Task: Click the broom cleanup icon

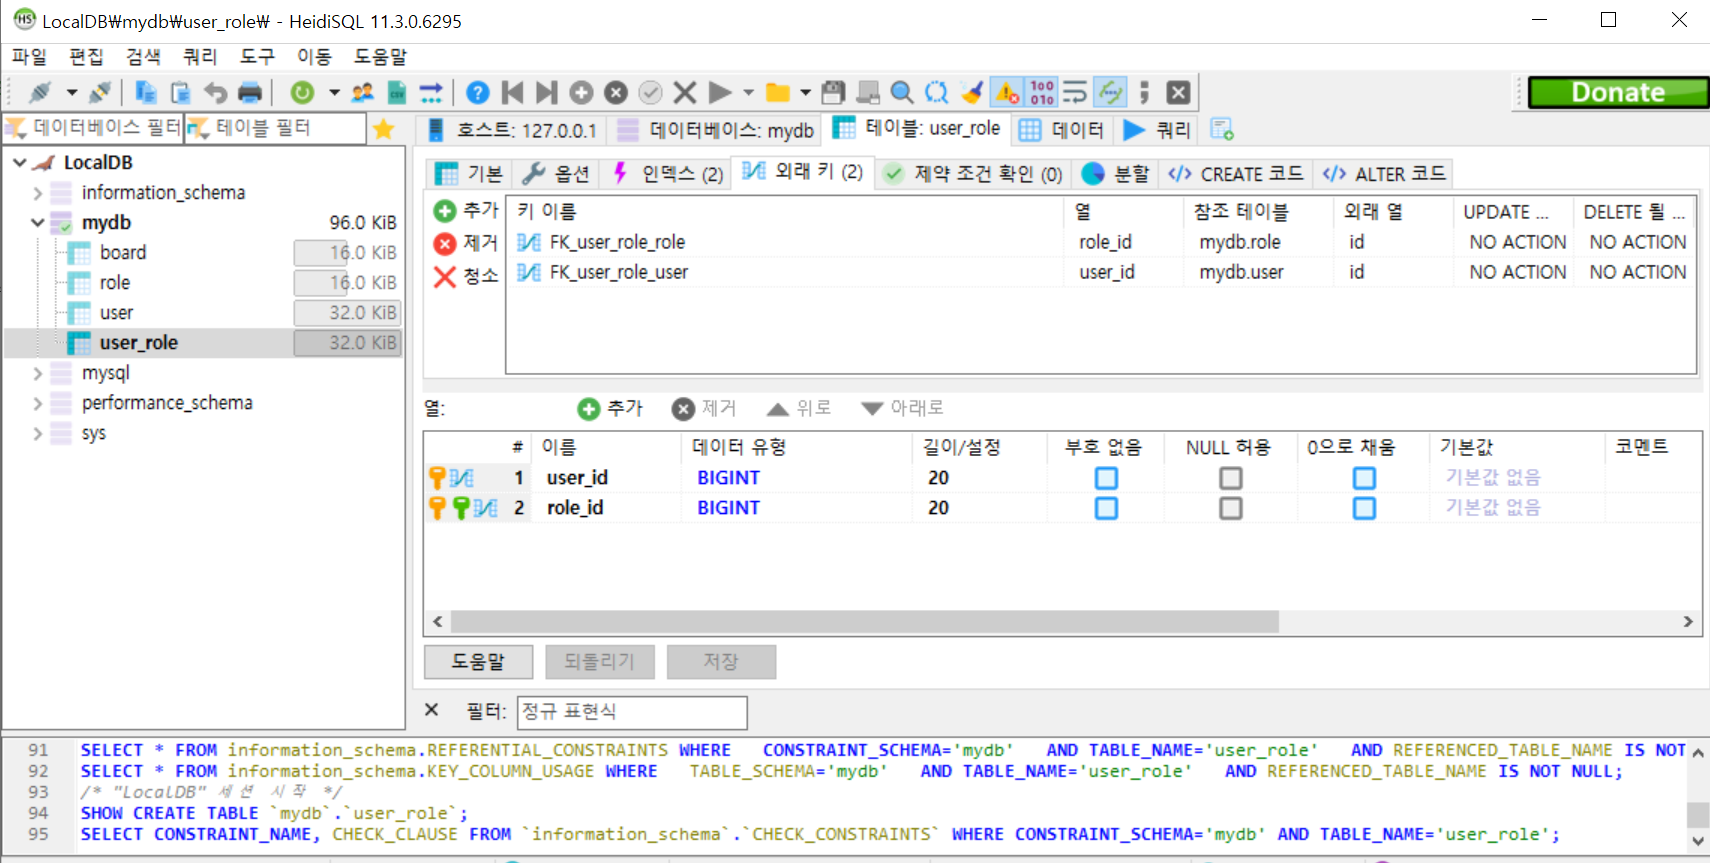Action: click(971, 93)
